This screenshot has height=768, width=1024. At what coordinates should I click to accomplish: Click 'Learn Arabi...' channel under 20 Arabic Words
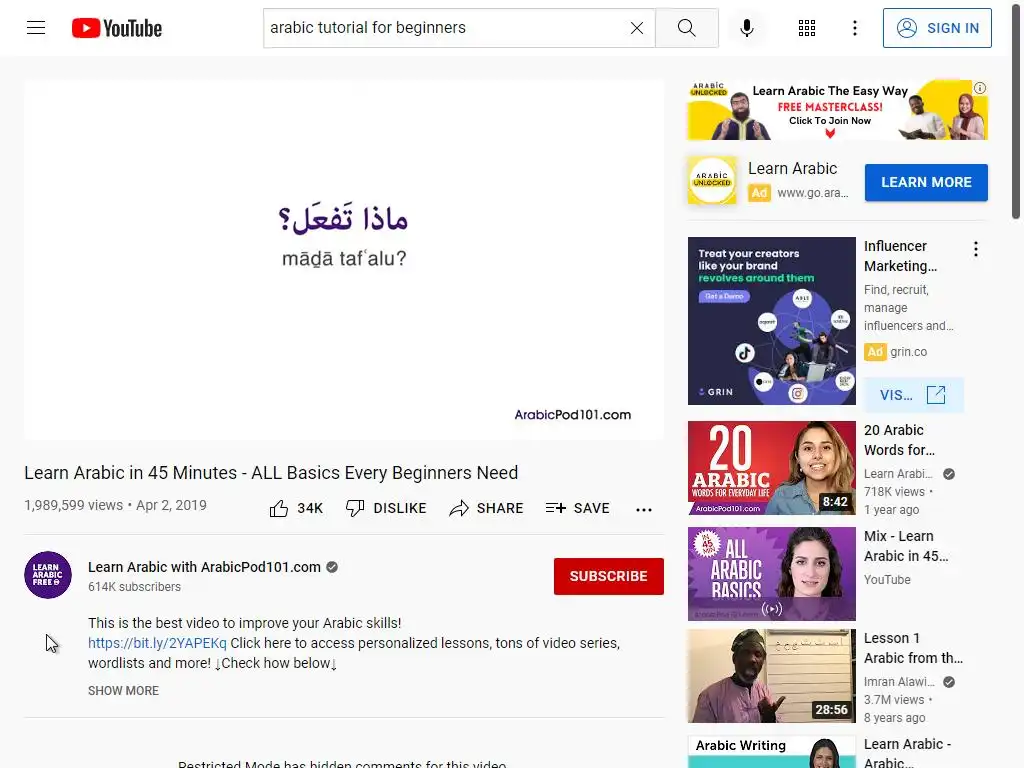point(898,474)
